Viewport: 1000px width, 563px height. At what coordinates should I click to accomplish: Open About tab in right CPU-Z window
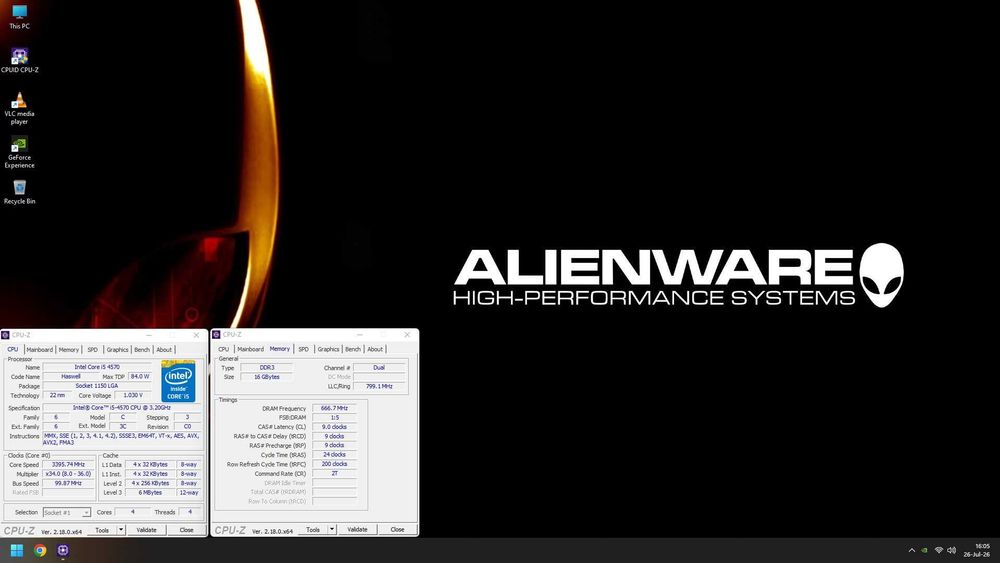click(x=375, y=349)
